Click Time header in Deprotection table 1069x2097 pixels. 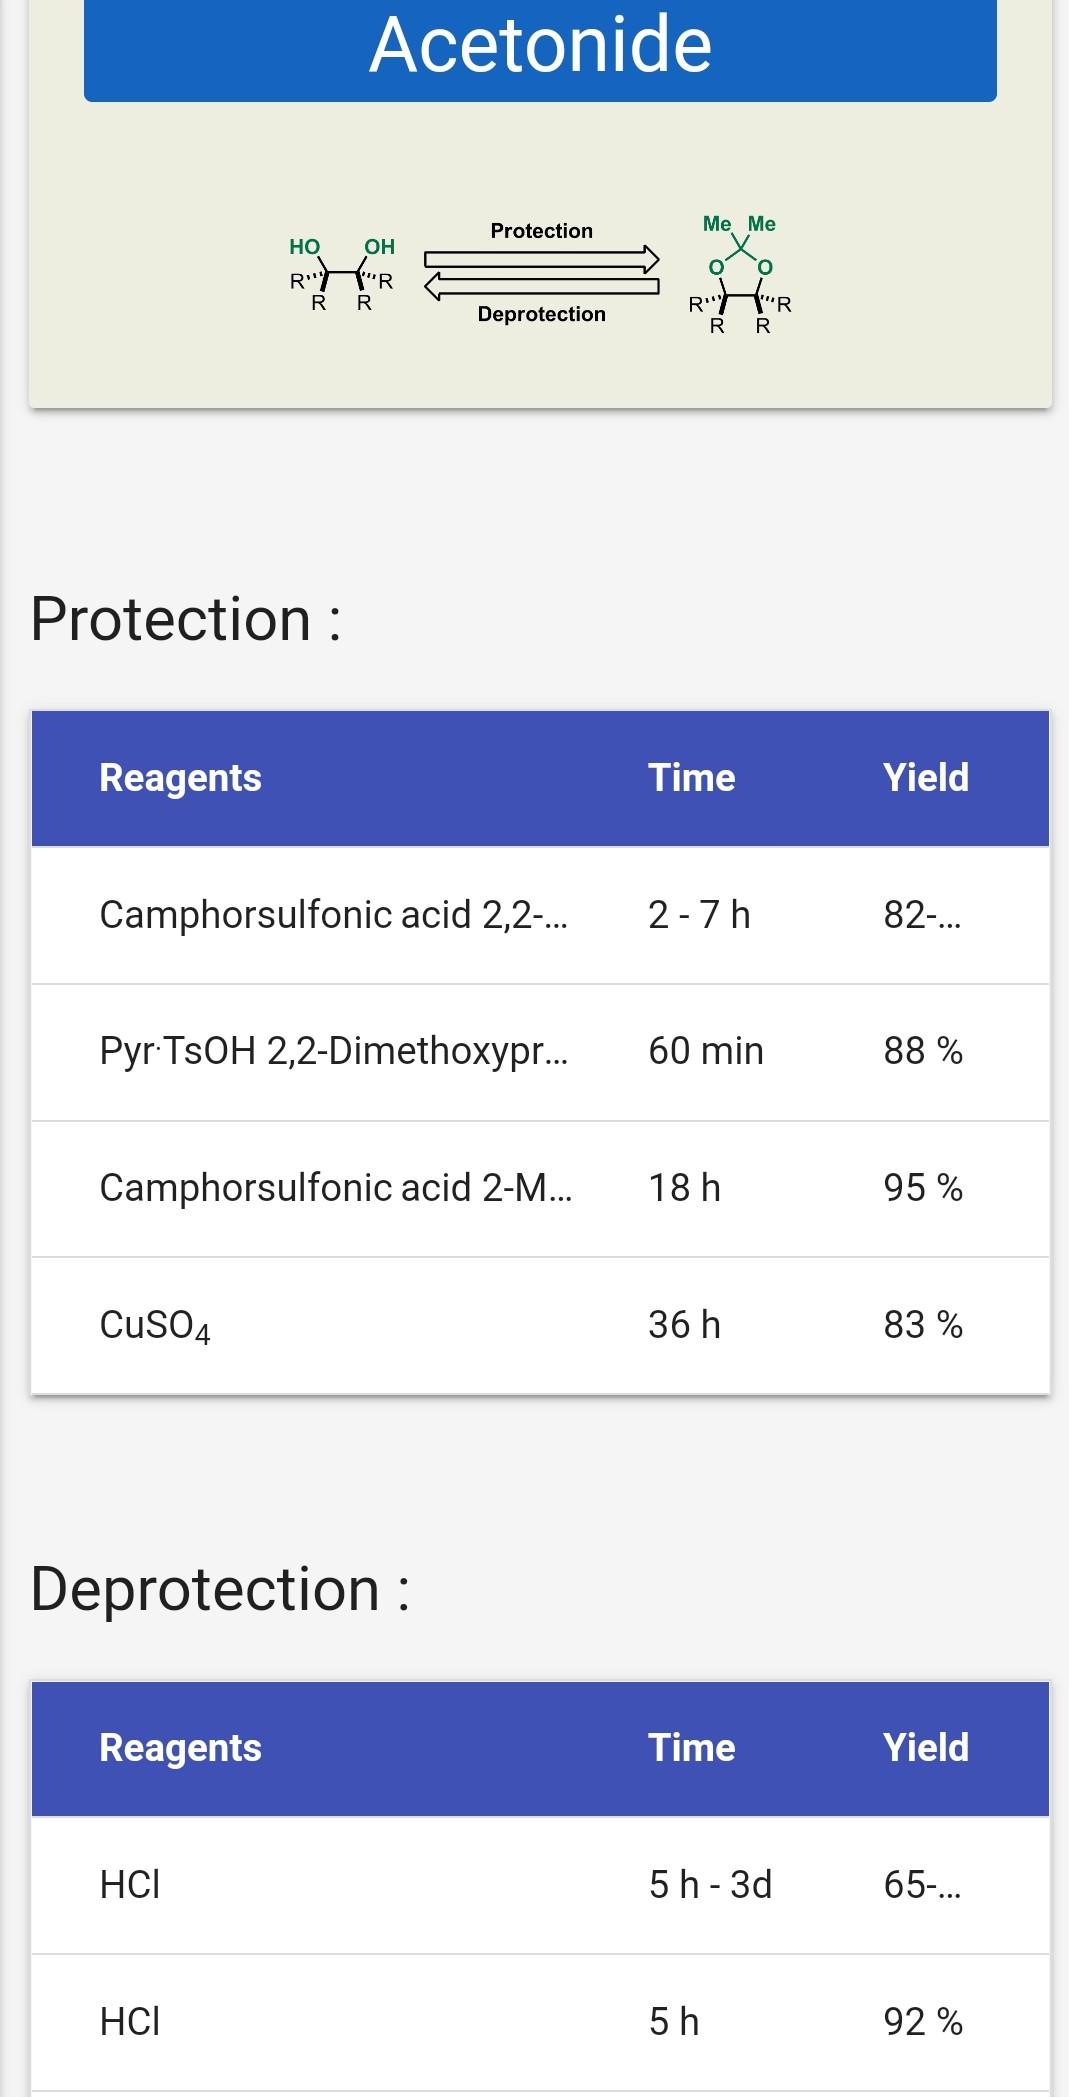[691, 1748]
